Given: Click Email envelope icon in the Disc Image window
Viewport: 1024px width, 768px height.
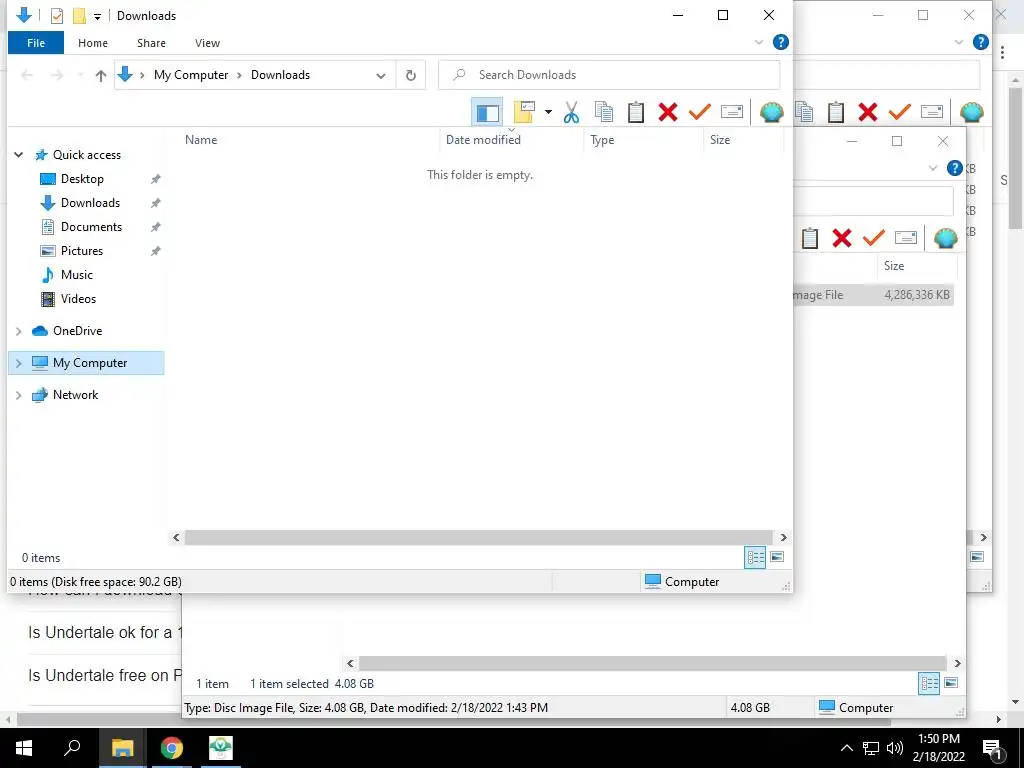Looking at the screenshot, I should pyautogui.click(x=906, y=237).
